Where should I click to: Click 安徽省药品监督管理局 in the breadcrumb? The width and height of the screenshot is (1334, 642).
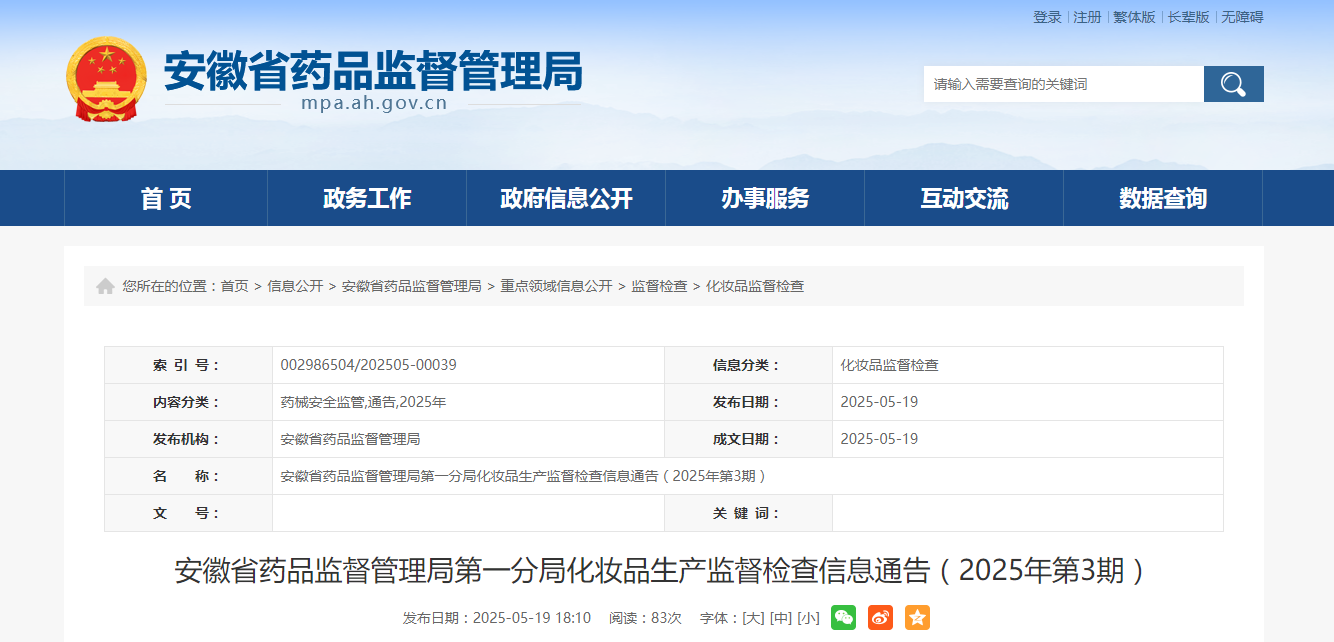pos(412,286)
